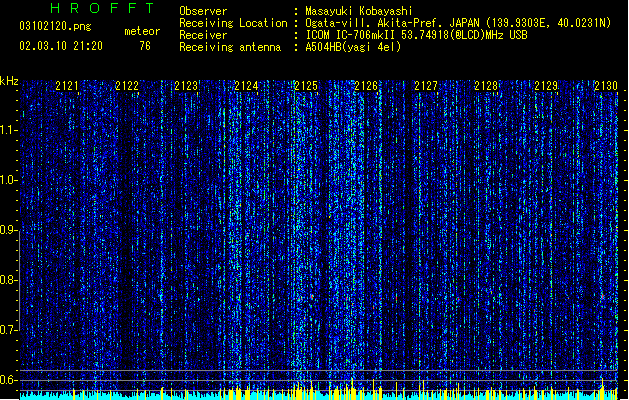Select the ICOM IC-706mkII receiver text
This screenshot has height=400, width=629.
[416, 35]
